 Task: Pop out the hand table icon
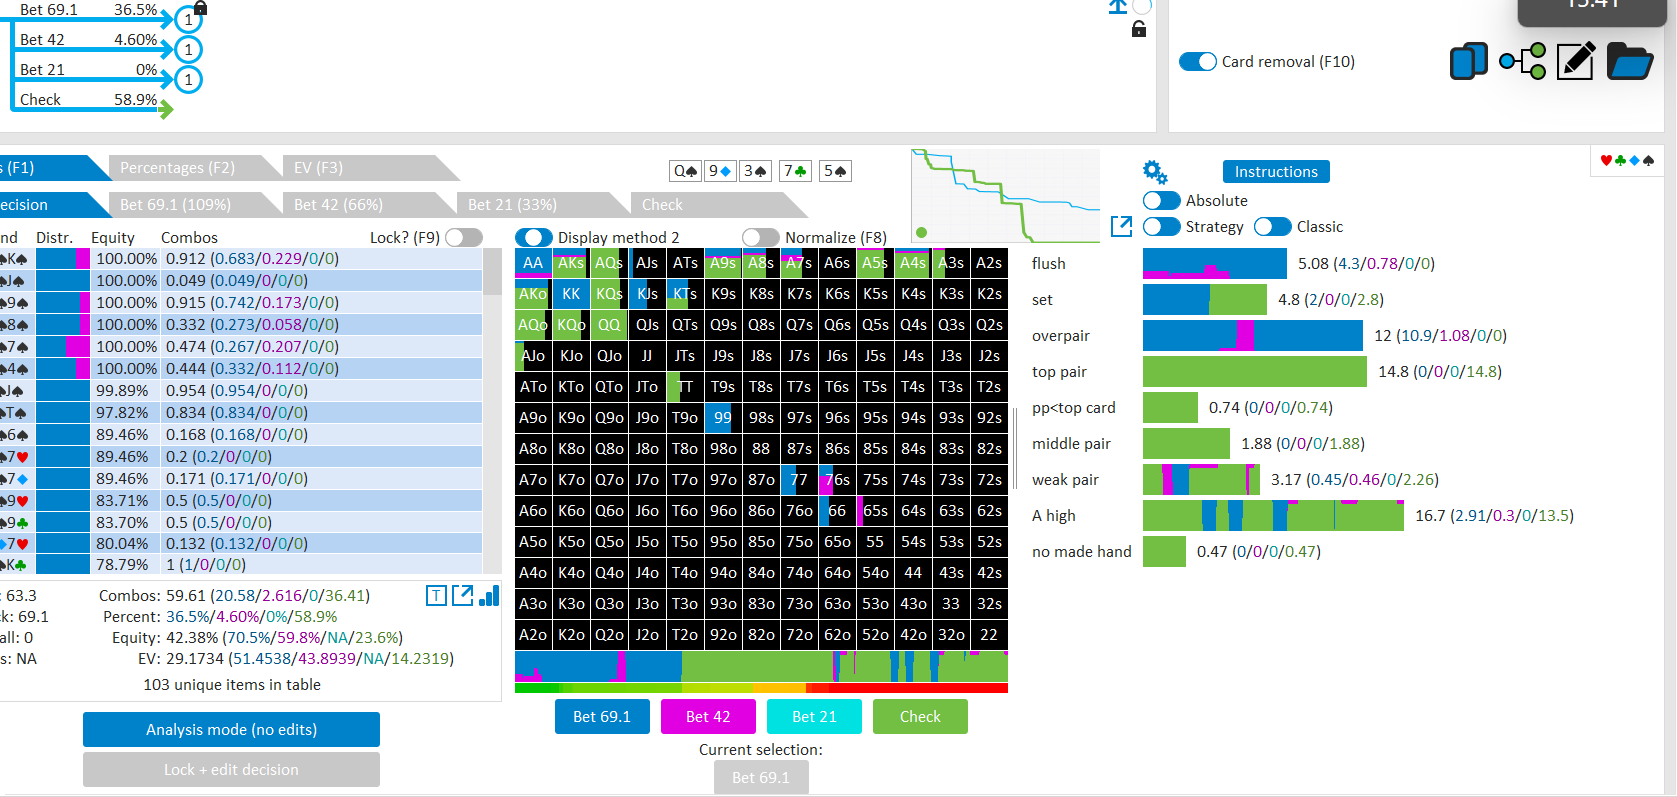[x=463, y=596]
